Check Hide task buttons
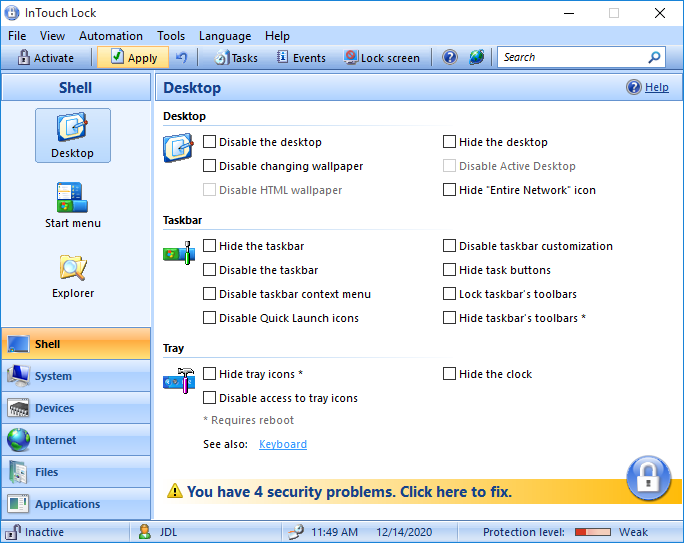This screenshot has height=543, width=684. (449, 270)
